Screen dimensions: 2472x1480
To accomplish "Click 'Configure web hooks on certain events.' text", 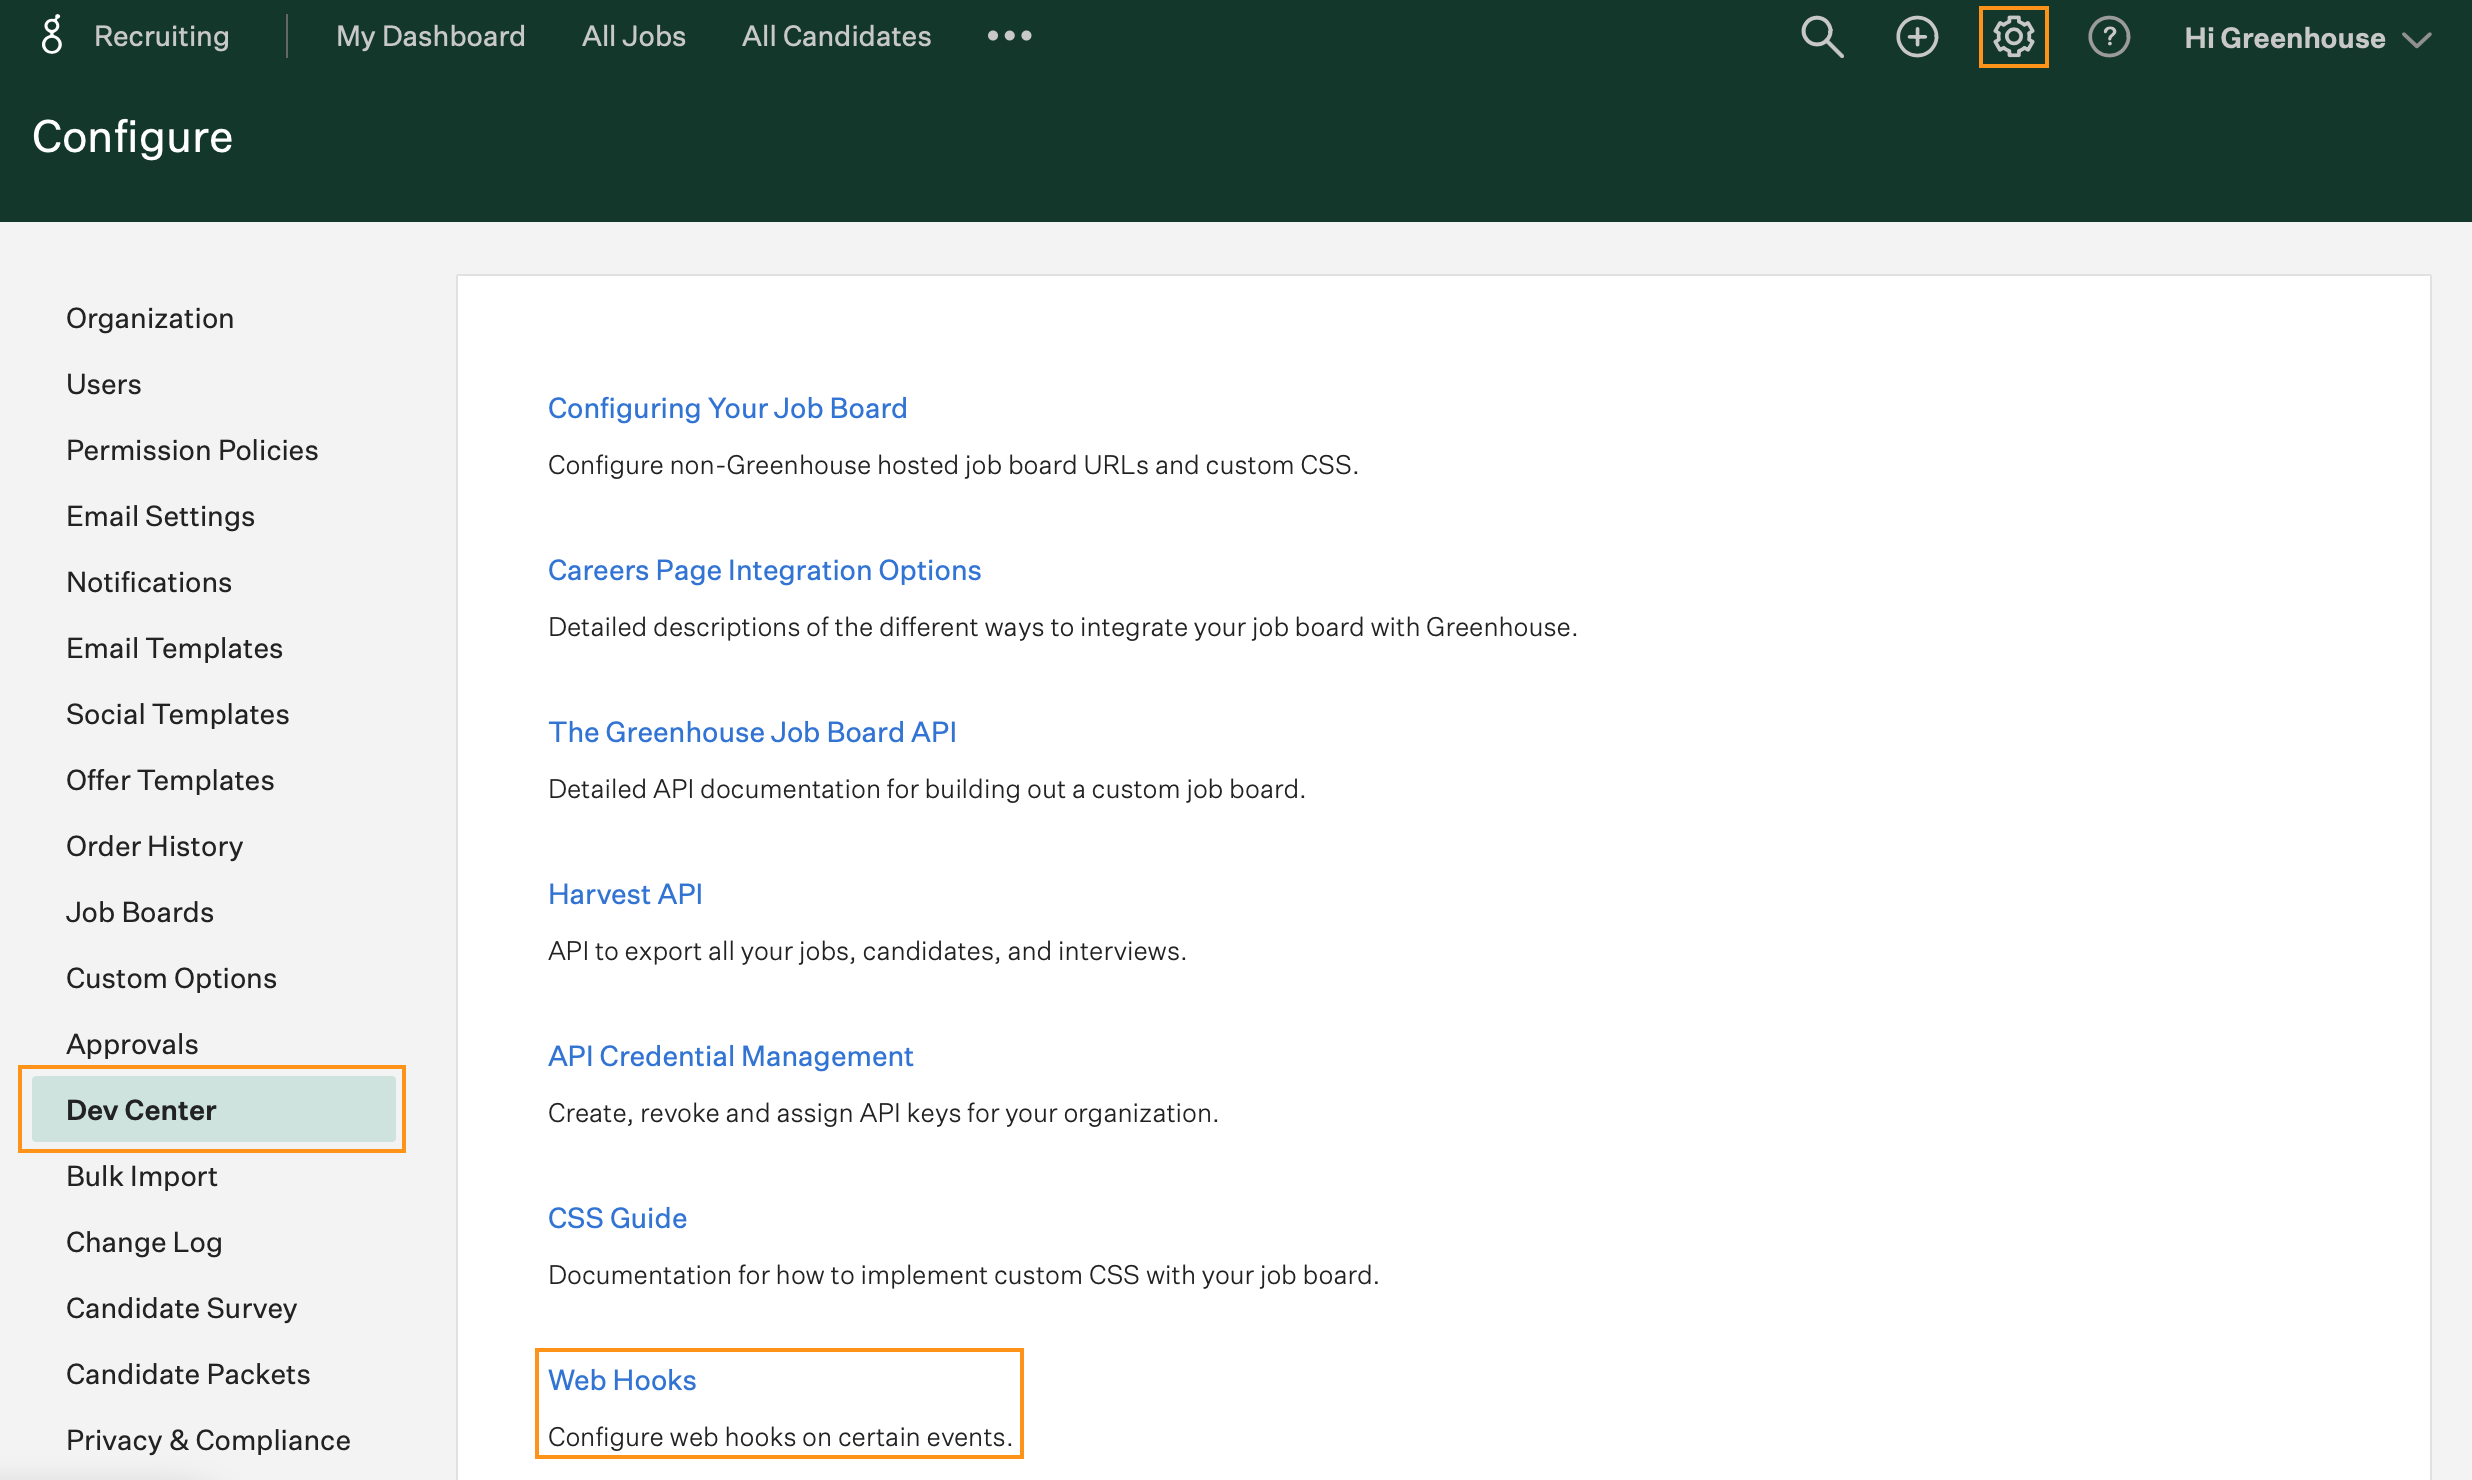I will click(x=780, y=1437).
